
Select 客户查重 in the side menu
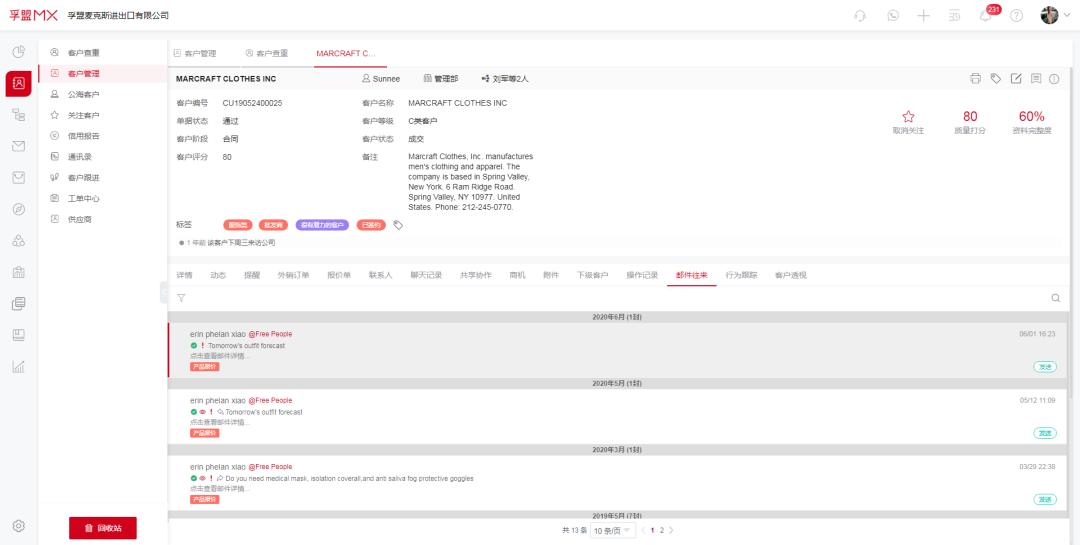[103, 52]
